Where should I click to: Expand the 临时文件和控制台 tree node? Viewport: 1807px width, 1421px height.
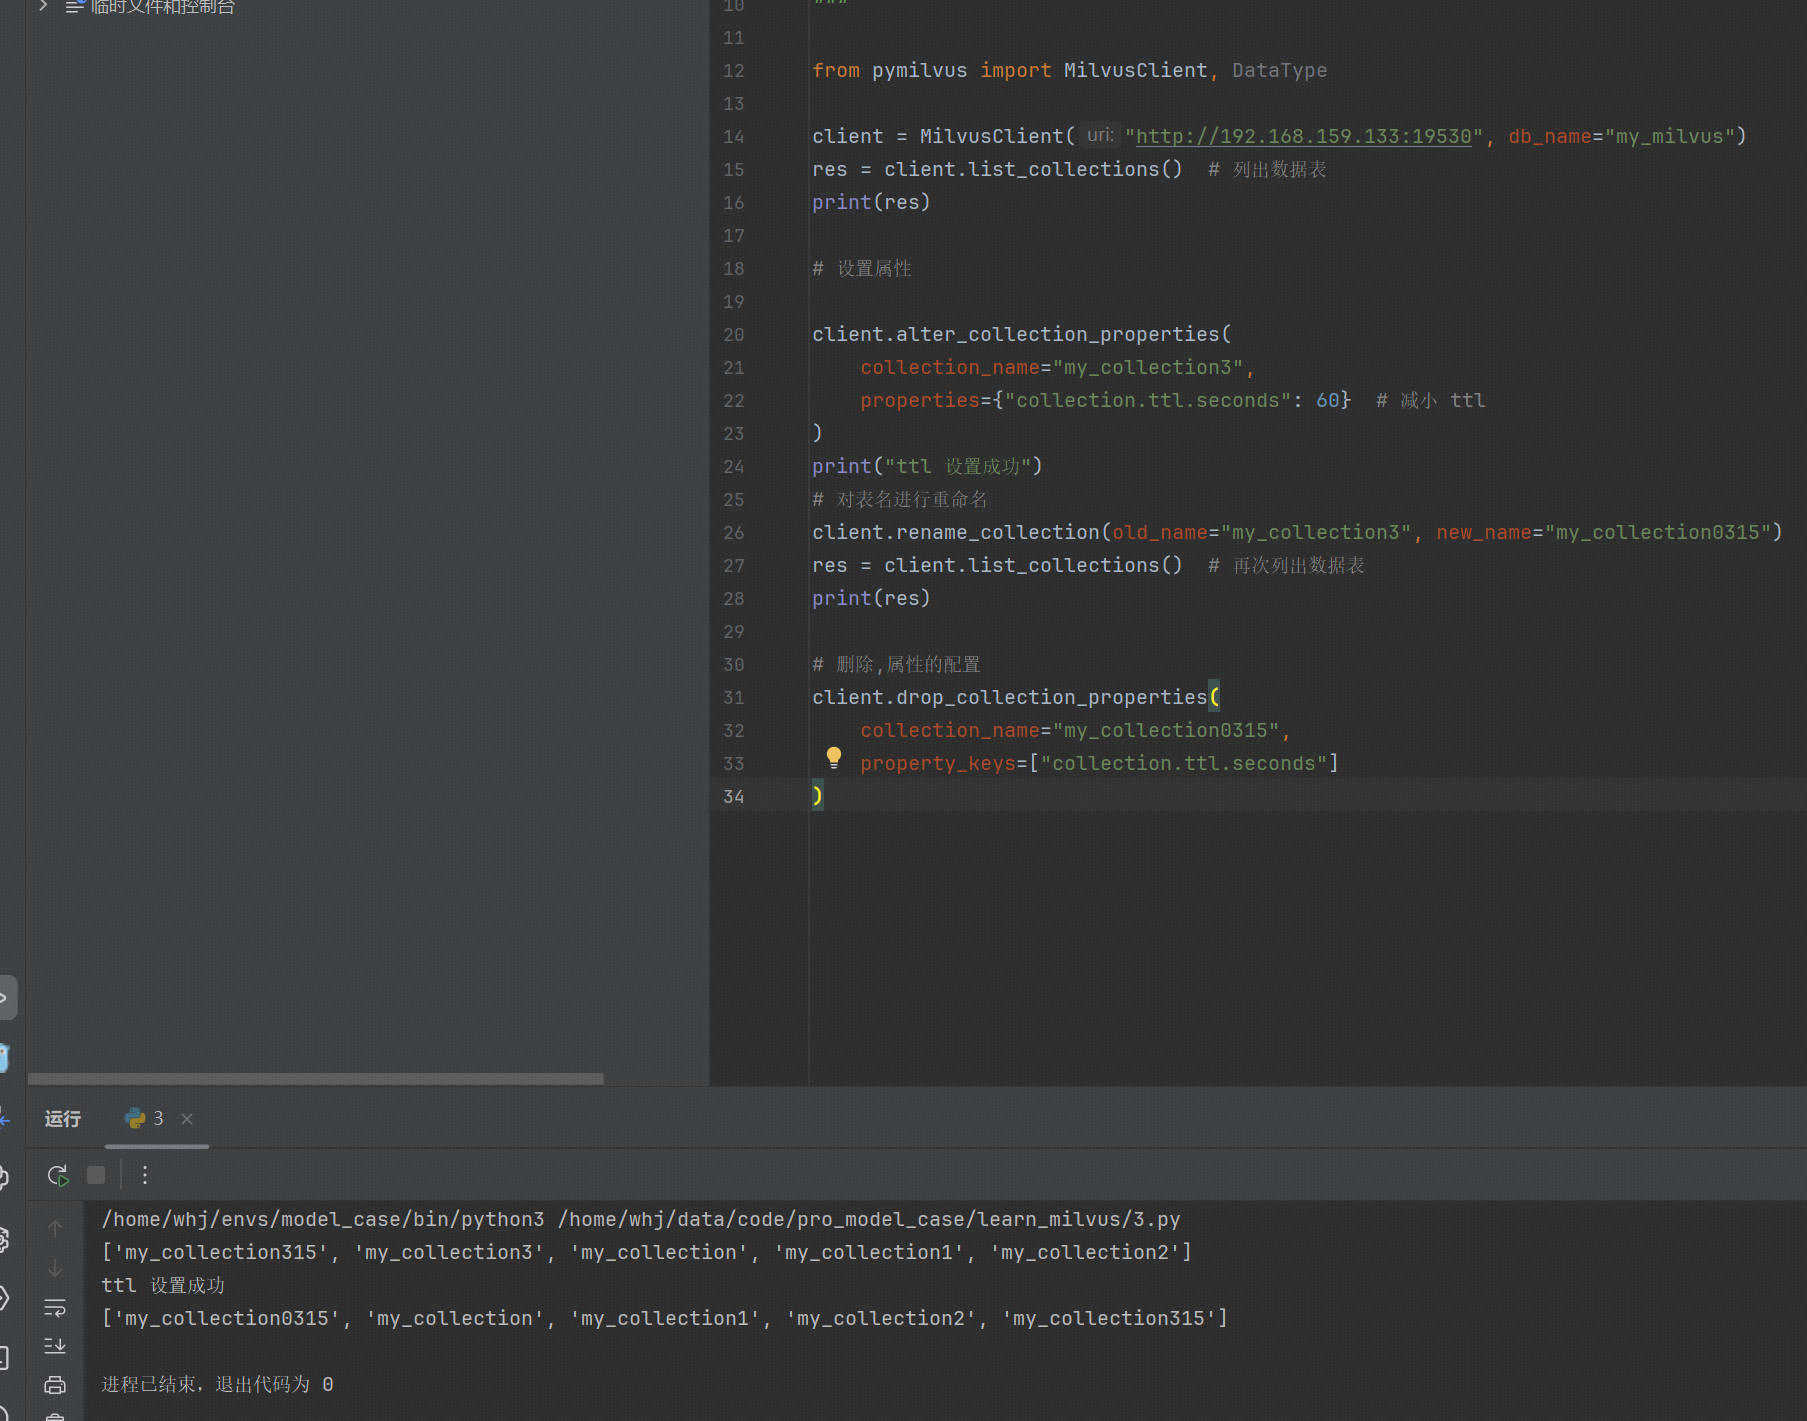tap(43, 6)
